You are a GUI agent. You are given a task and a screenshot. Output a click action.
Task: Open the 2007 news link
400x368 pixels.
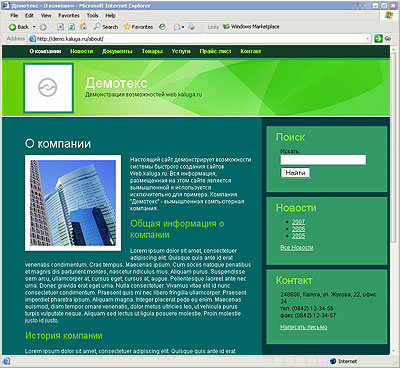click(298, 222)
